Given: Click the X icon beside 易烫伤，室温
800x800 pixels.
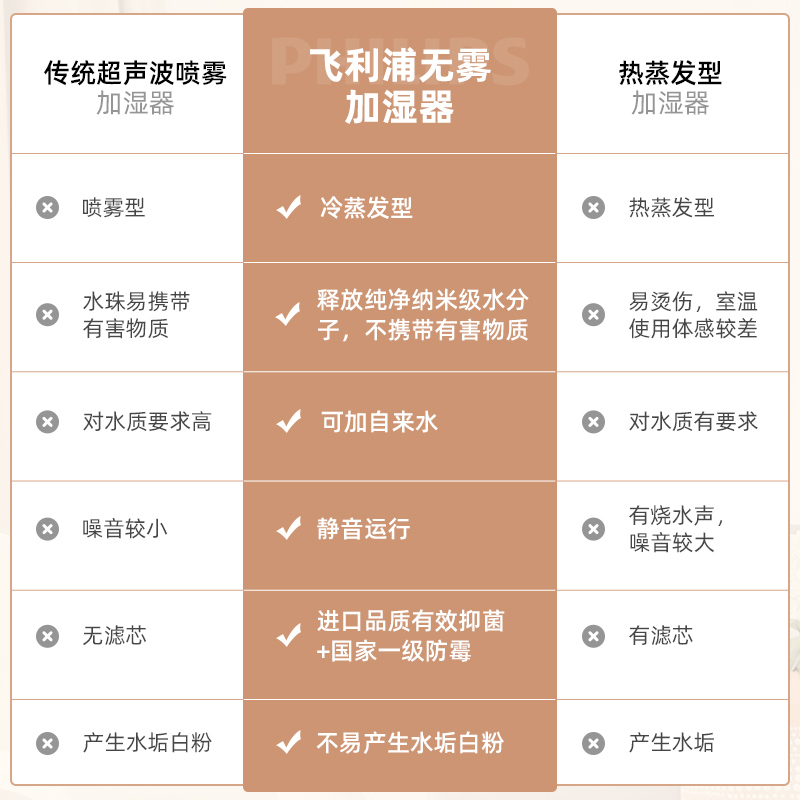Looking at the screenshot, I should point(594,315).
